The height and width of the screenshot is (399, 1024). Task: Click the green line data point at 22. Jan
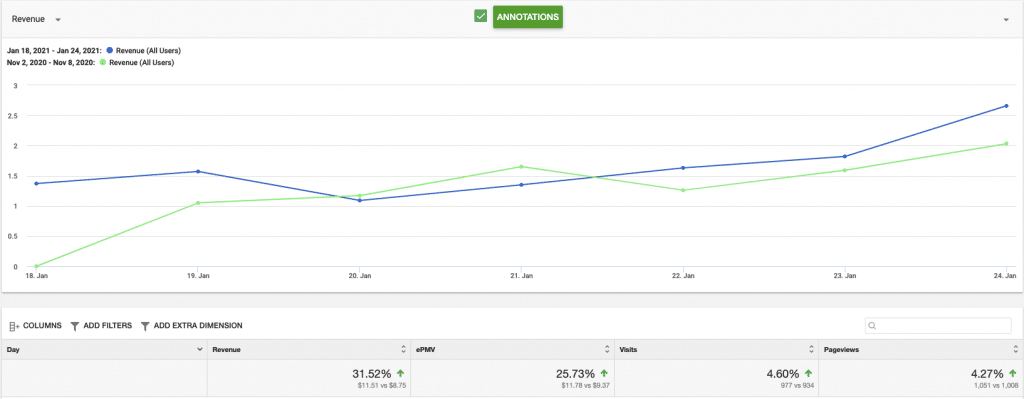(683, 190)
